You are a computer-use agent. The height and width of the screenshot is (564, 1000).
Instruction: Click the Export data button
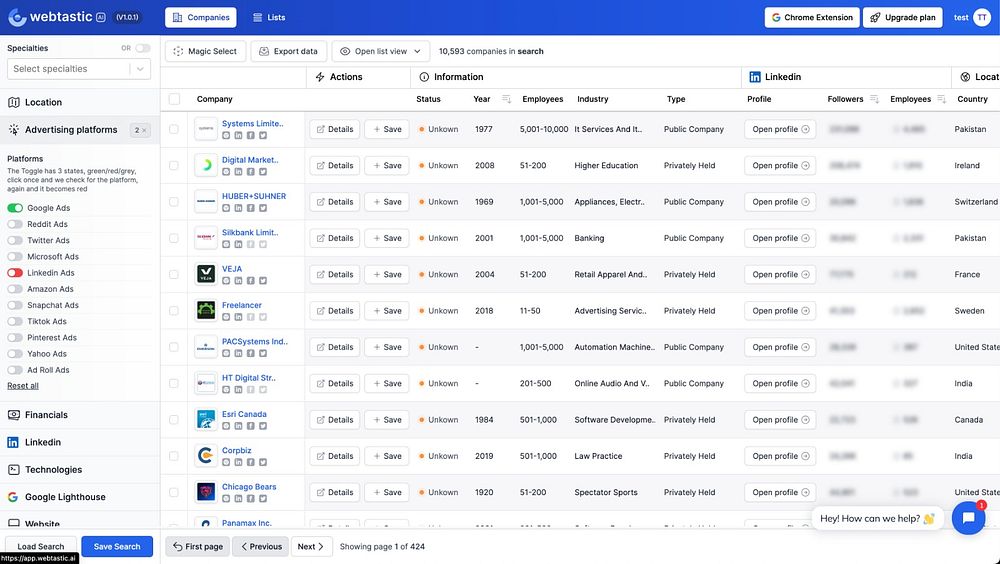289,51
